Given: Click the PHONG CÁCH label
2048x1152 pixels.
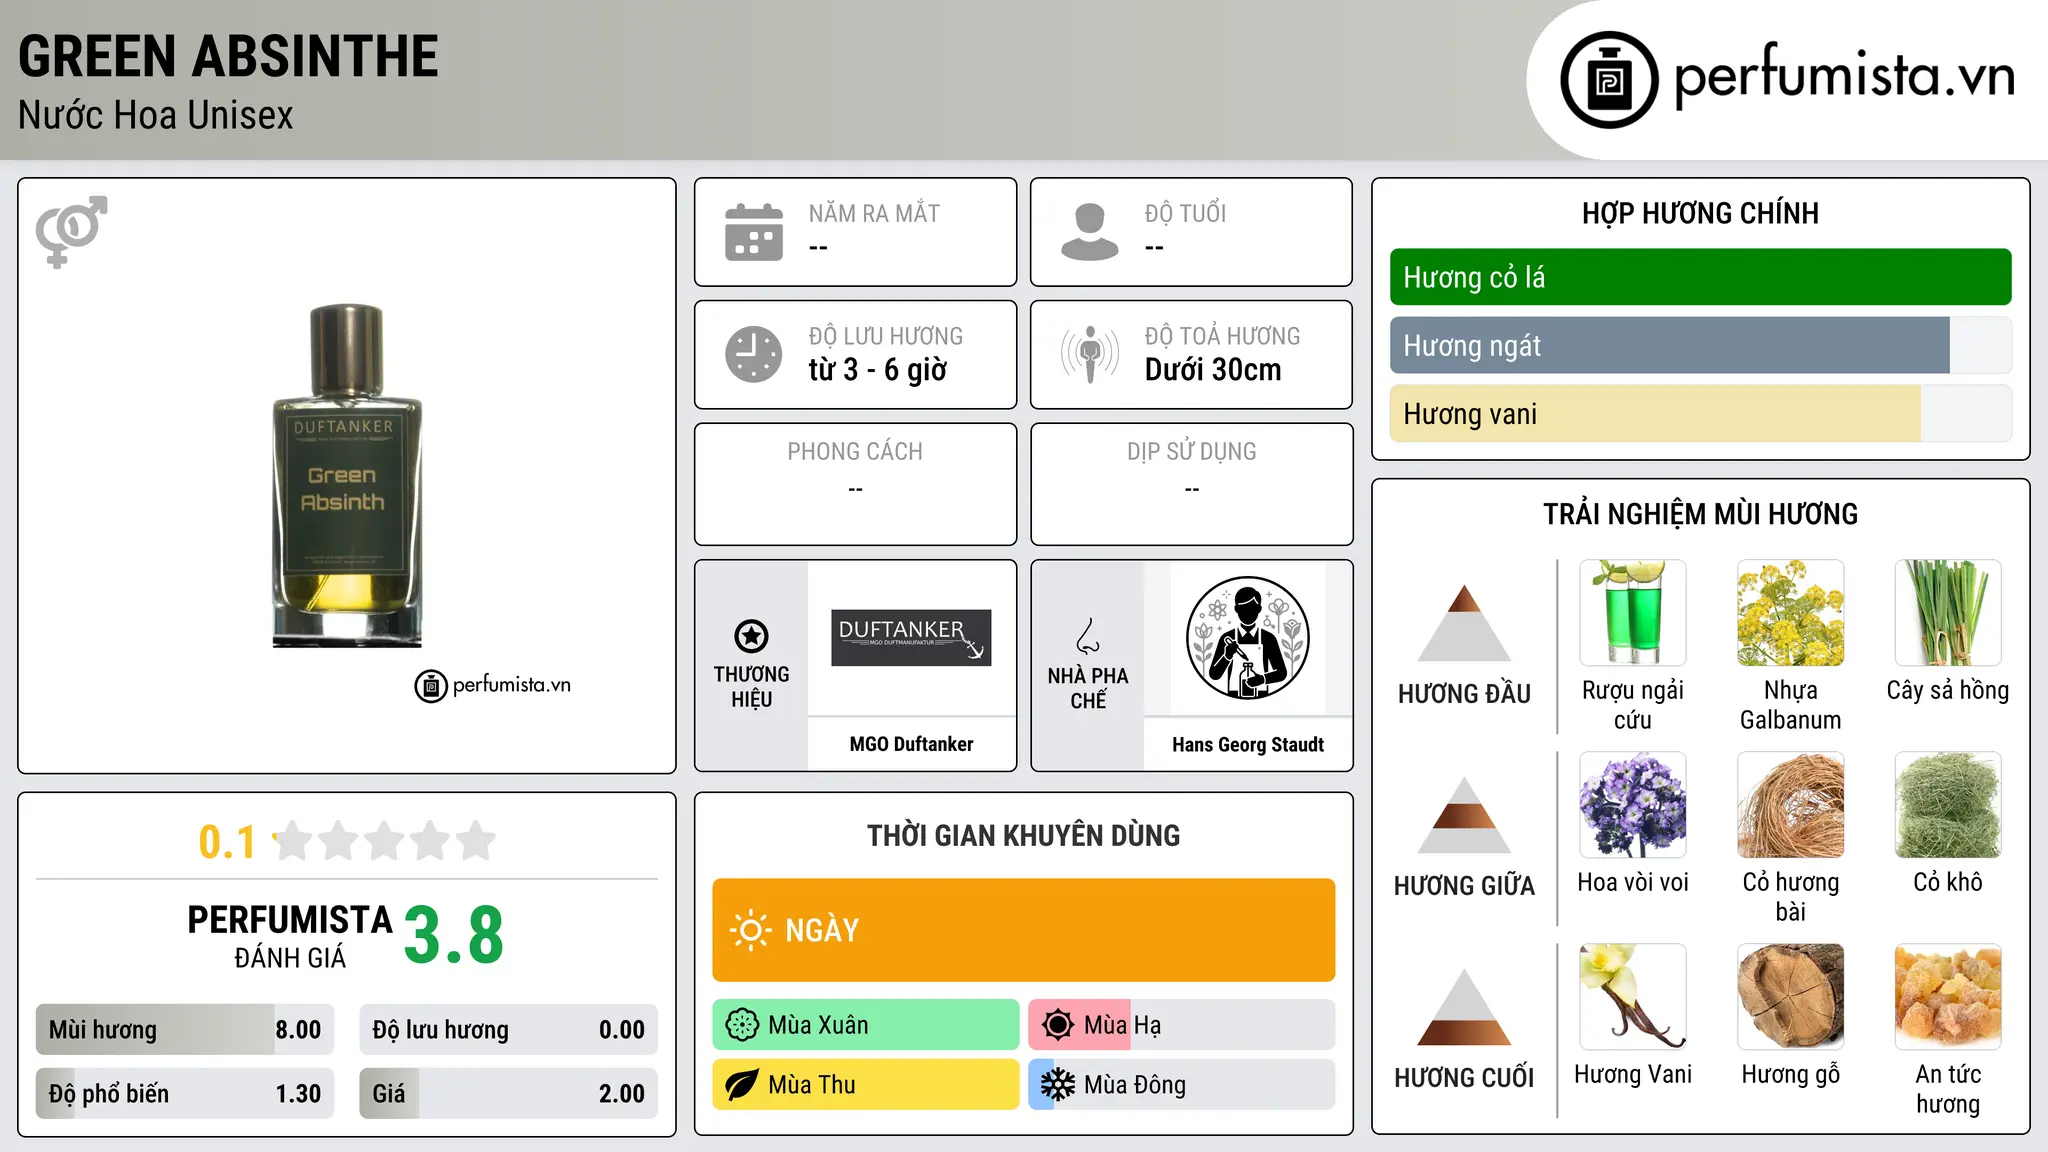Looking at the screenshot, I should pyautogui.click(x=855, y=451).
